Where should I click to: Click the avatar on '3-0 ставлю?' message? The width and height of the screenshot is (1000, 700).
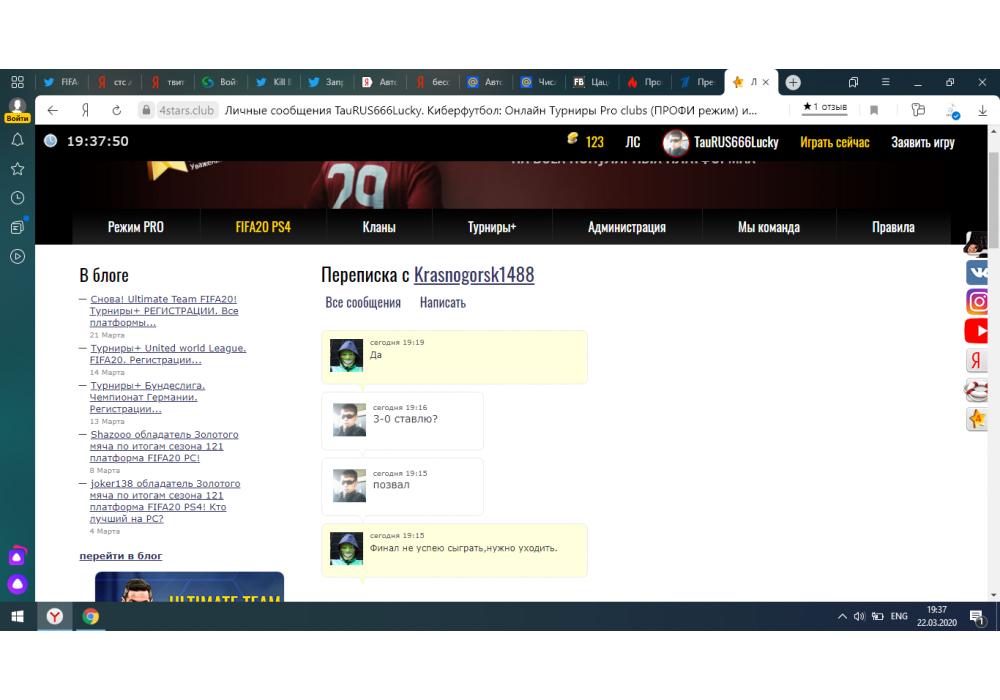[x=349, y=419]
